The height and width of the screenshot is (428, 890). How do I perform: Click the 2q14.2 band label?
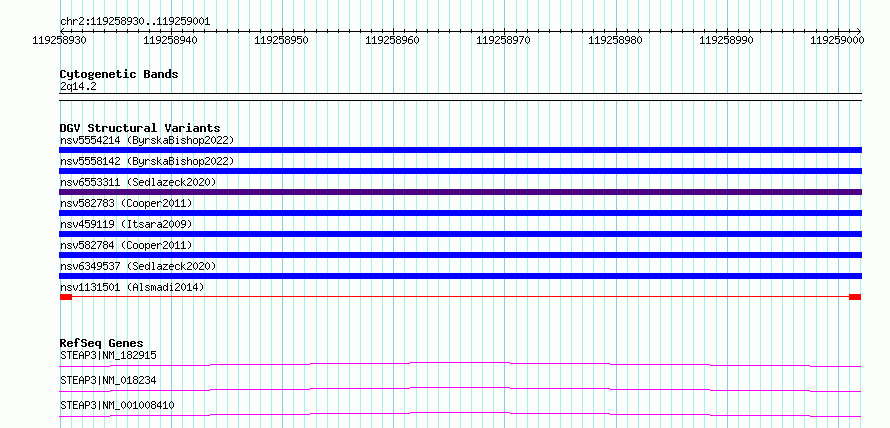[78, 86]
